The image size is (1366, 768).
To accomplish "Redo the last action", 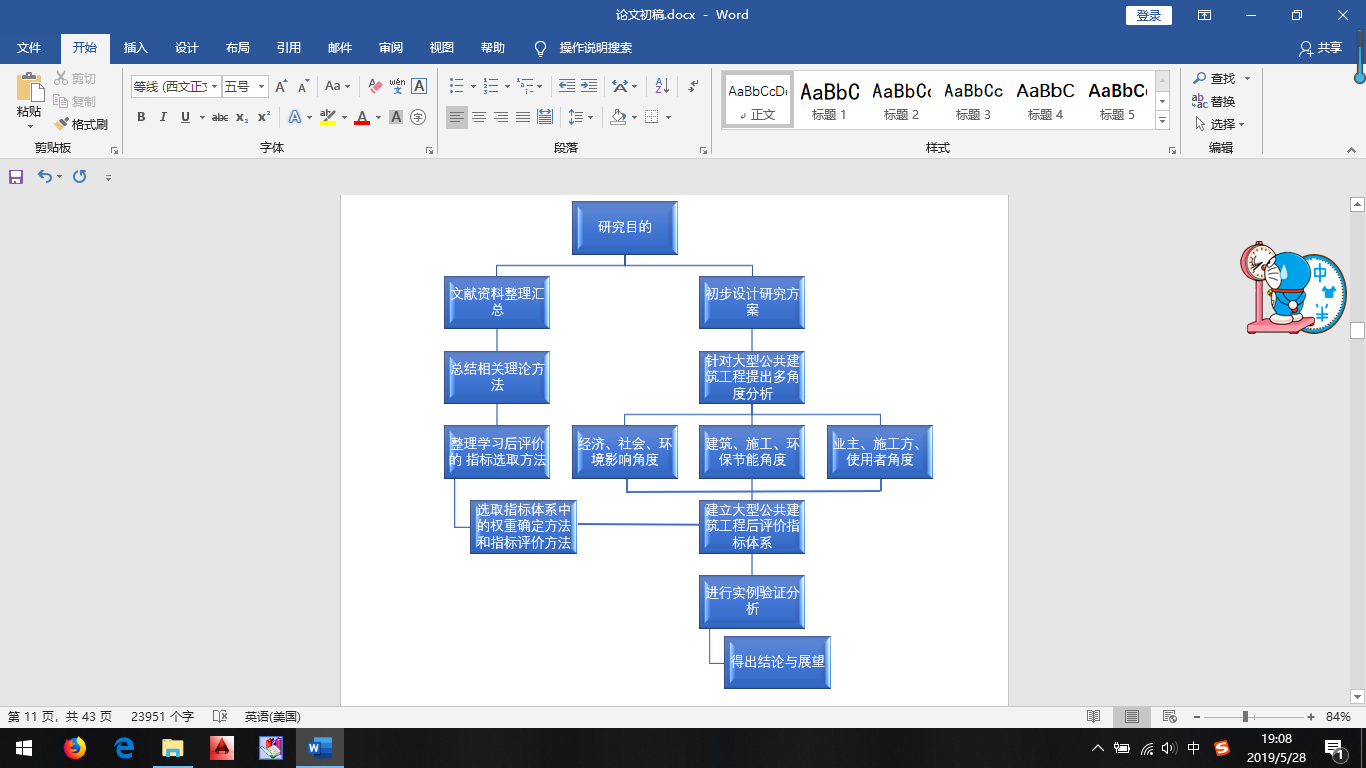I will (x=80, y=177).
